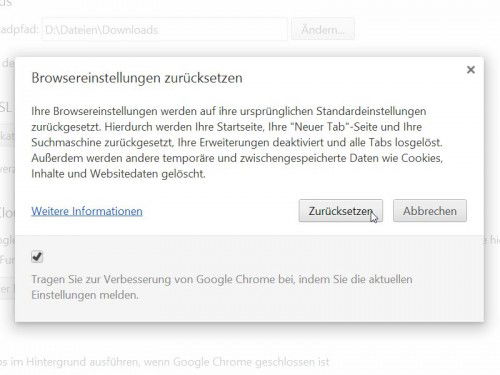Click the background text about Hintergrund ausführen

tap(165, 362)
